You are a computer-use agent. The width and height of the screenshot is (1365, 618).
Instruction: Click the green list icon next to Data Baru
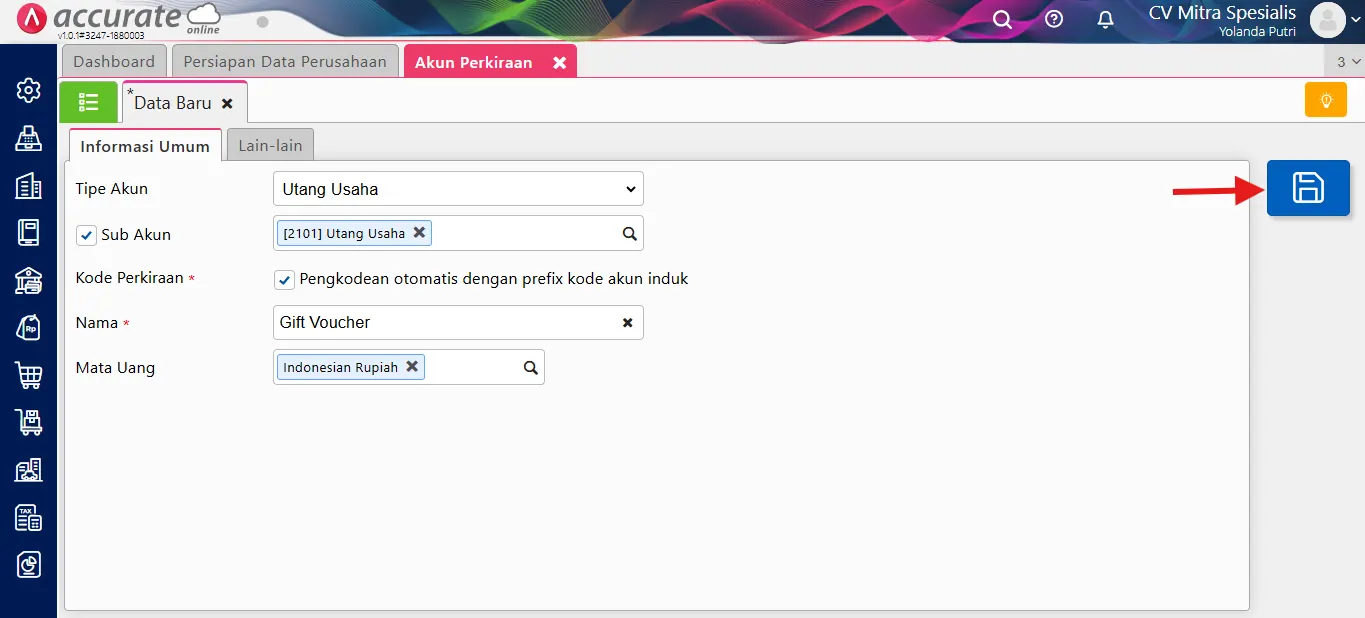pyautogui.click(x=88, y=101)
